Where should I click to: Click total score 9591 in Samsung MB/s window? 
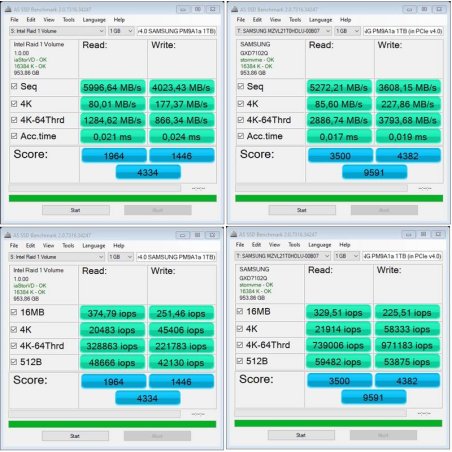point(374,172)
